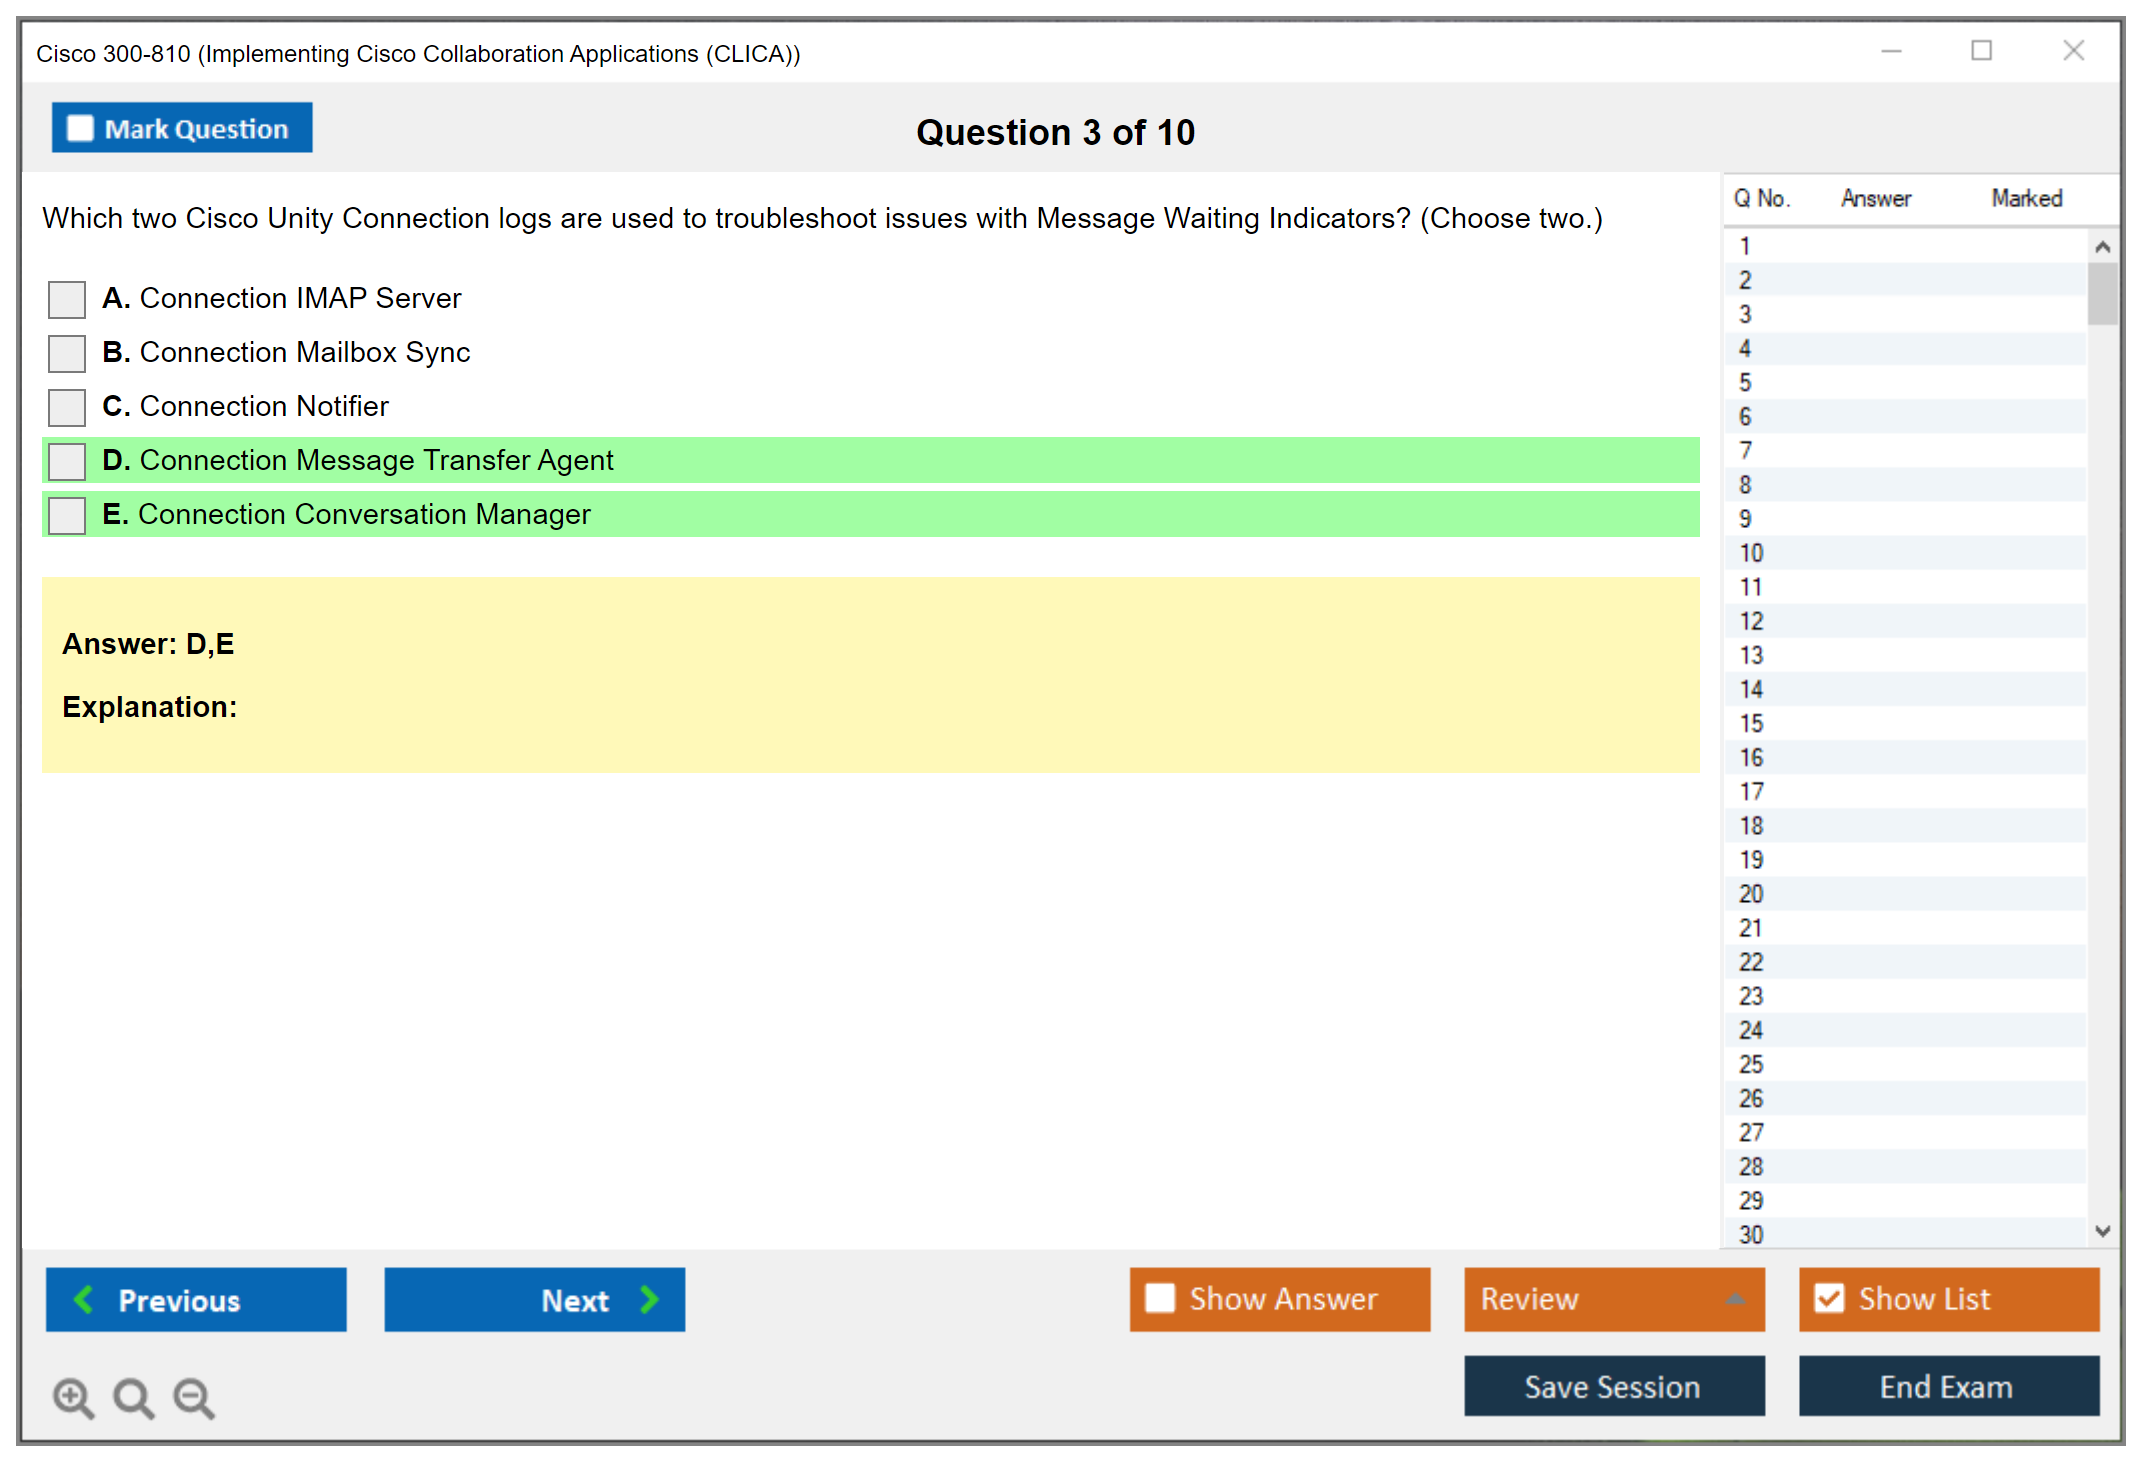The image size is (2150, 1470).
Task: Click the scroll up arrow in question list
Action: [x=2102, y=247]
